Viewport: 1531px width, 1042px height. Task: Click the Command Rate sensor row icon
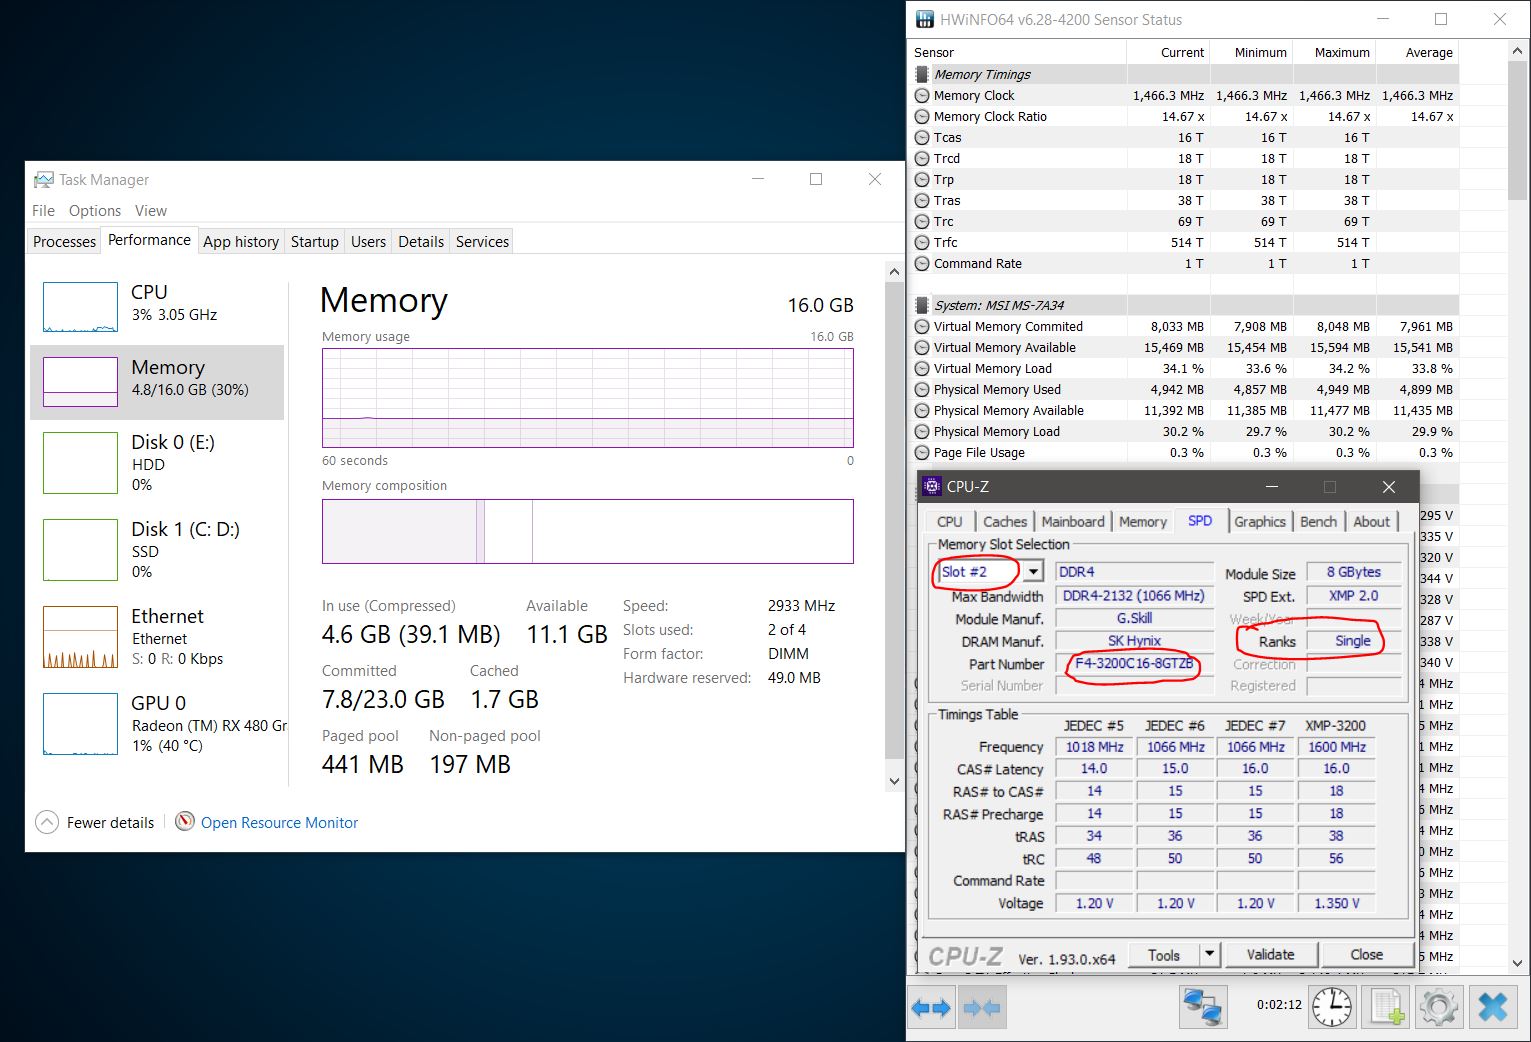tap(922, 264)
